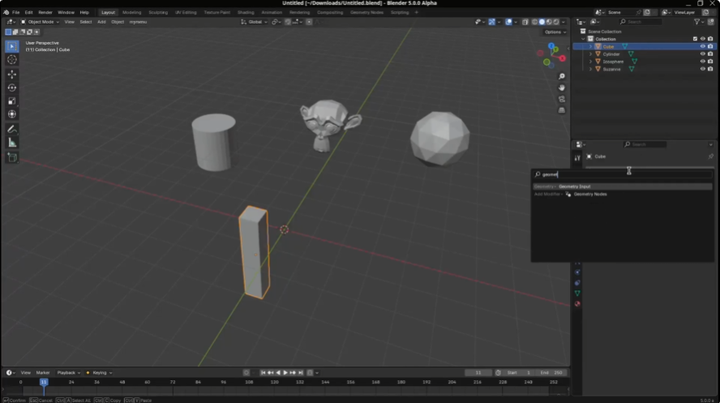Image resolution: width=720 pixels, height=403 pixels.
Task: Open the Global transform orientation dropdown
Action: click(x=254, y=22)
